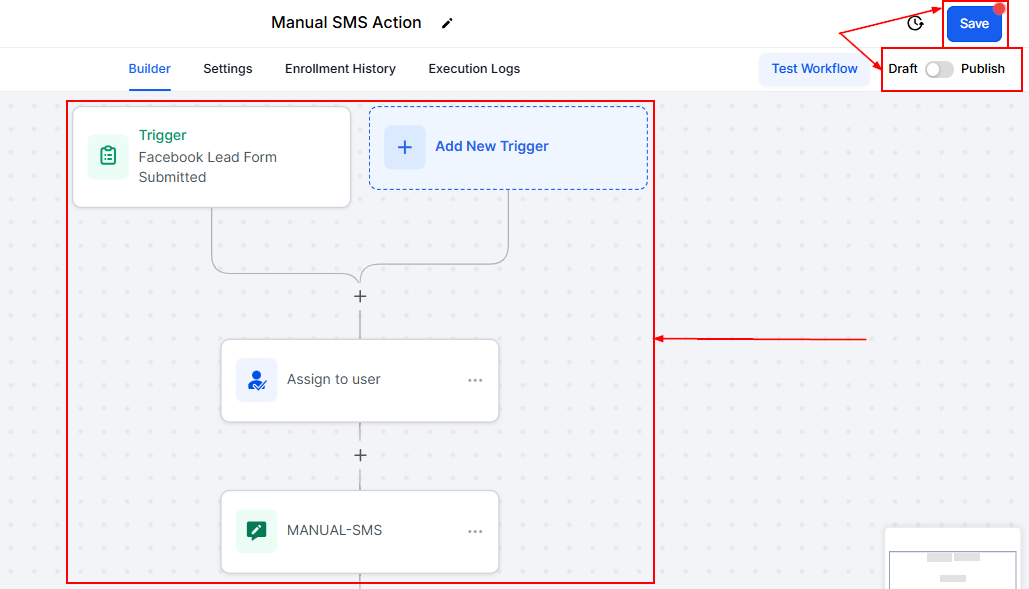Open version history clock icon
Viewport: 1029px width, 589px height.
pyautogui.click(x=915, y=24)
